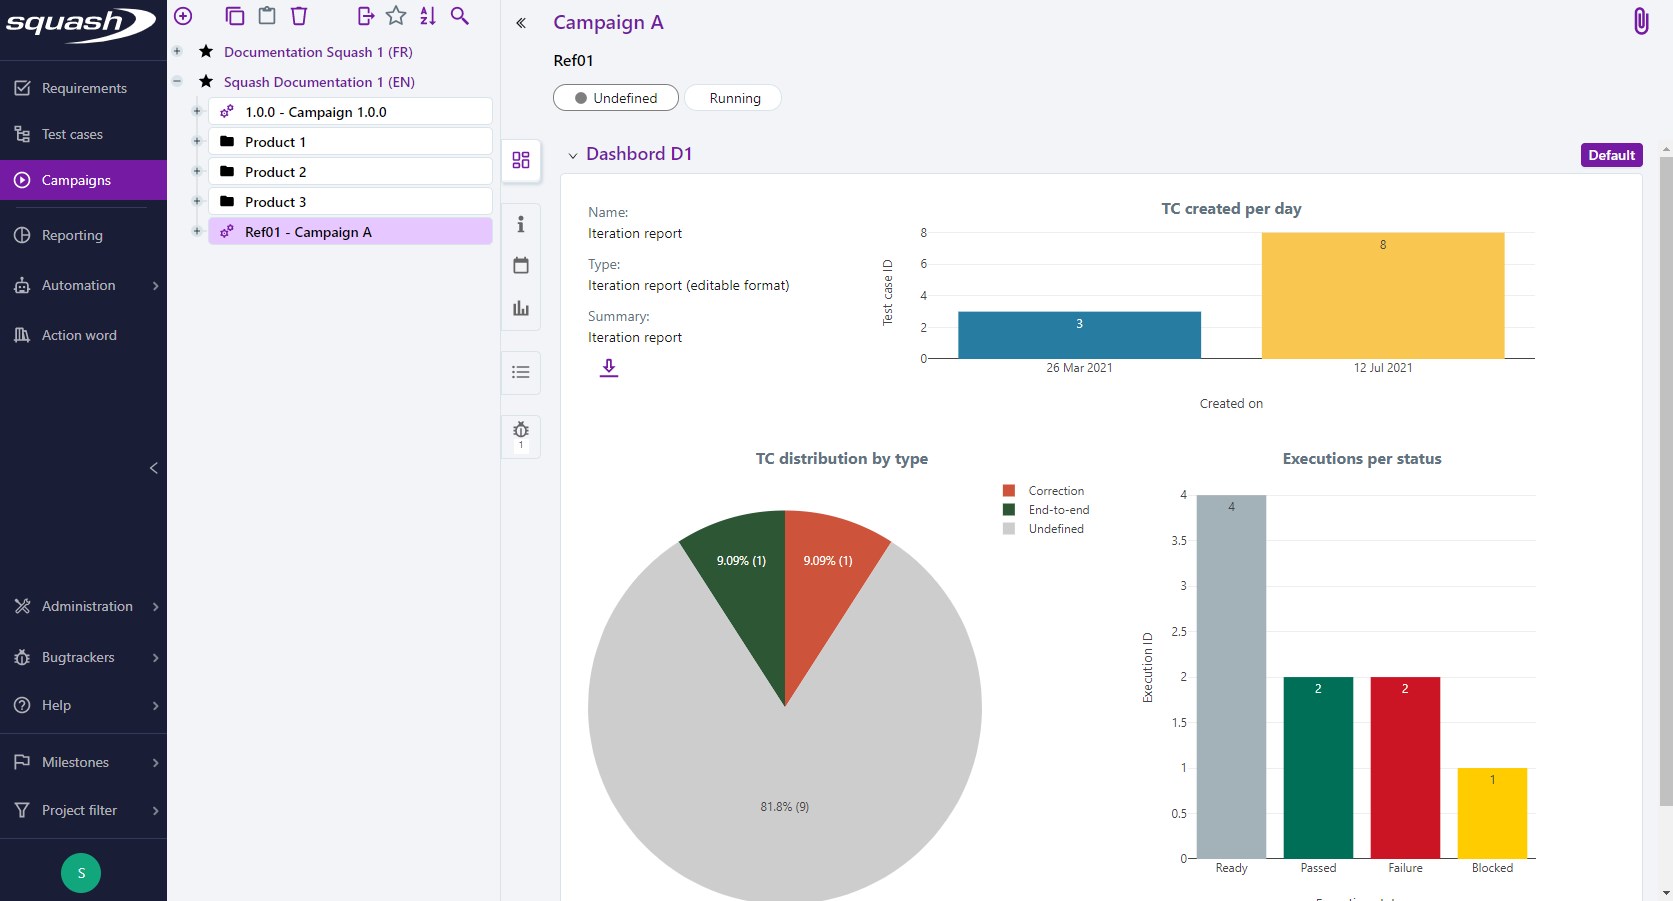Image resolution: width=1673 pixels, height=901 pixels.
Task: Mark Campaign A as favorite with the star
Action: (396, 16)
